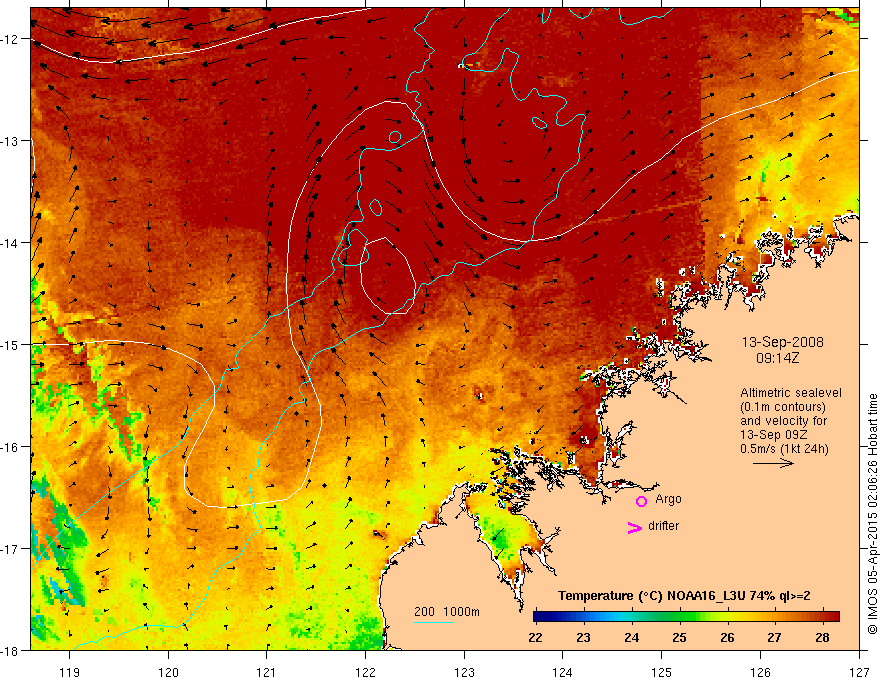Click the 24 value on temperature scale
Image resolution: width=880 pixels, height=680 pixels.
click(x=631, y=637)
